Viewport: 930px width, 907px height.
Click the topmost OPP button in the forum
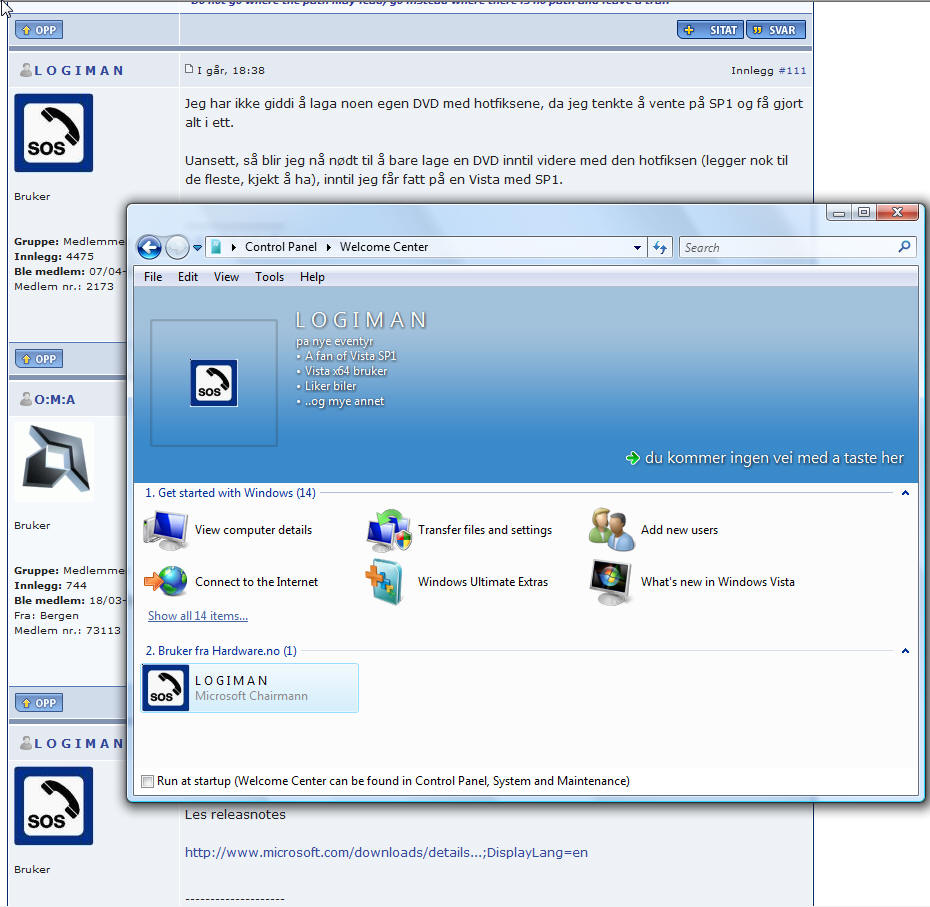(39, 30)
